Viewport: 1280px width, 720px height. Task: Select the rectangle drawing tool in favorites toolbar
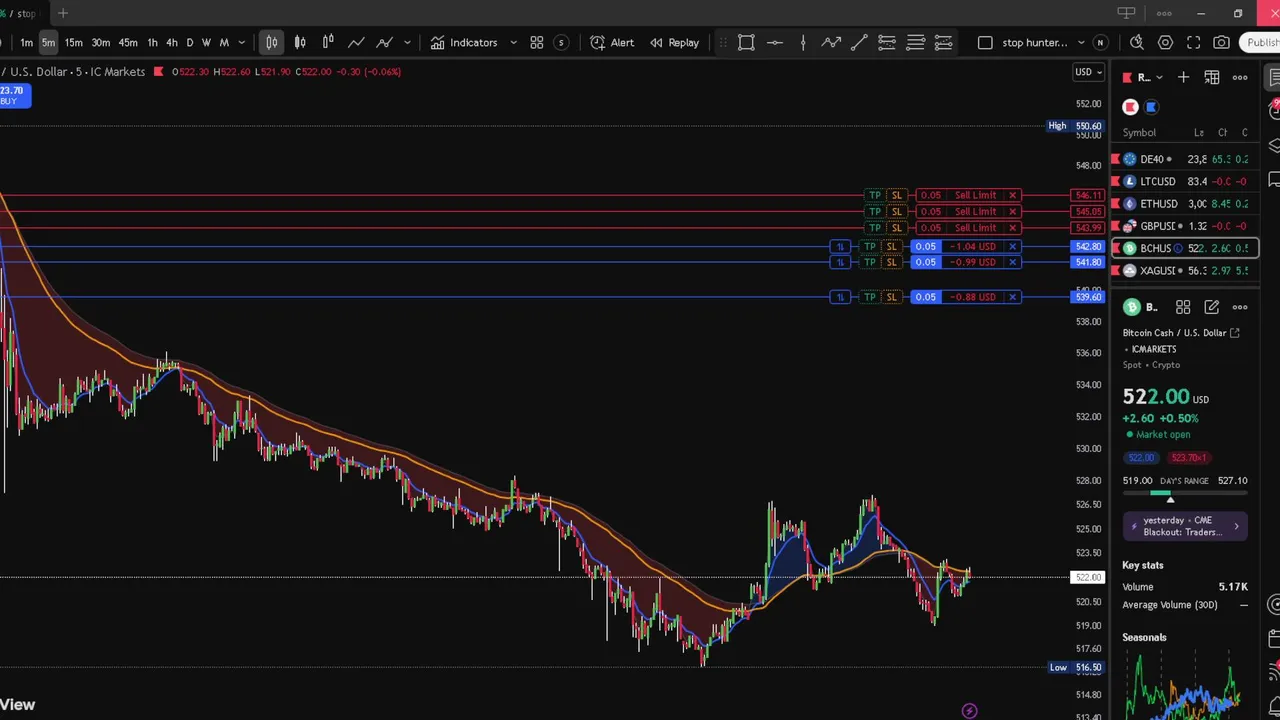746,42
